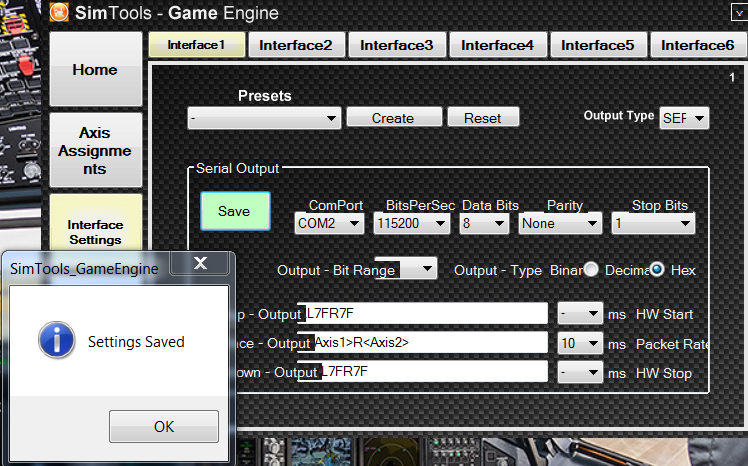Viewport: 748px width, 466px height.
Task: Click OK in Settings Saved dialog
Action: [x=164, y=426]
